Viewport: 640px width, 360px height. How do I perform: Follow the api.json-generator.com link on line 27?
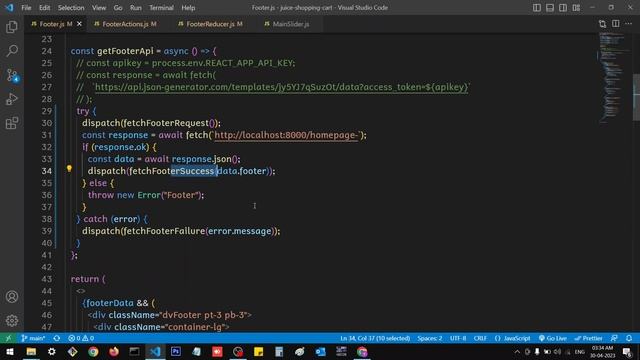[x=281, y=87]
